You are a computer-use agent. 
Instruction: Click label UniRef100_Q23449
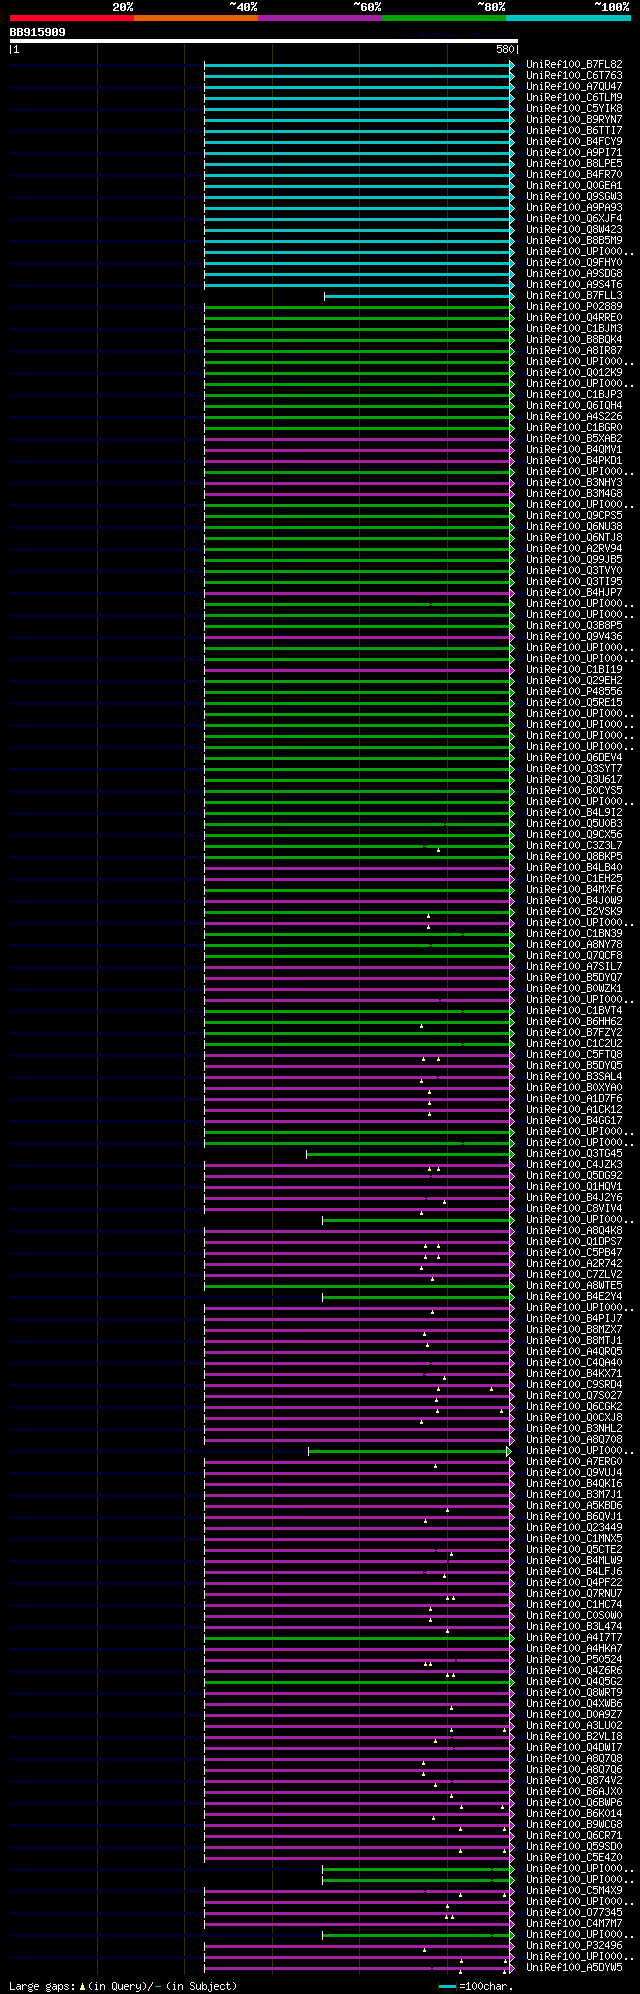coord(574,1527)
